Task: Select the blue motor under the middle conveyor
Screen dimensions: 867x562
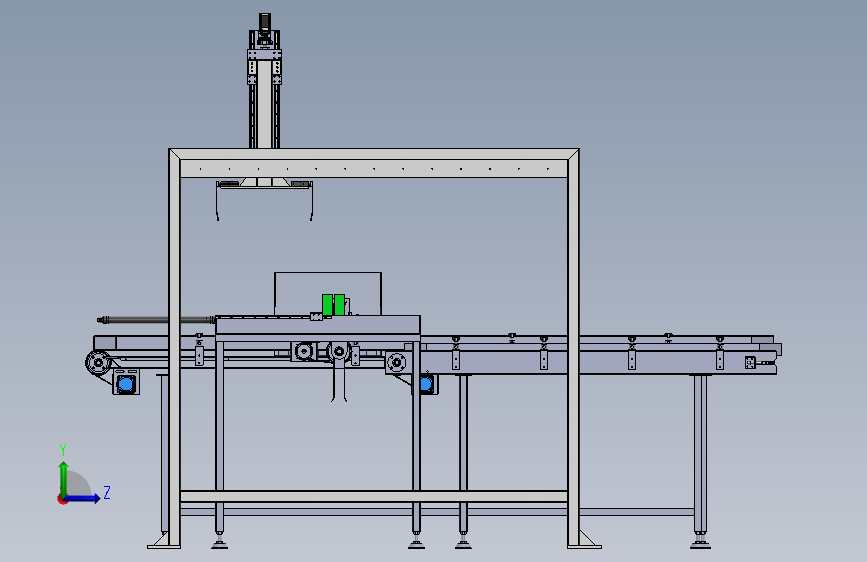Action: (x=426, y=383)
